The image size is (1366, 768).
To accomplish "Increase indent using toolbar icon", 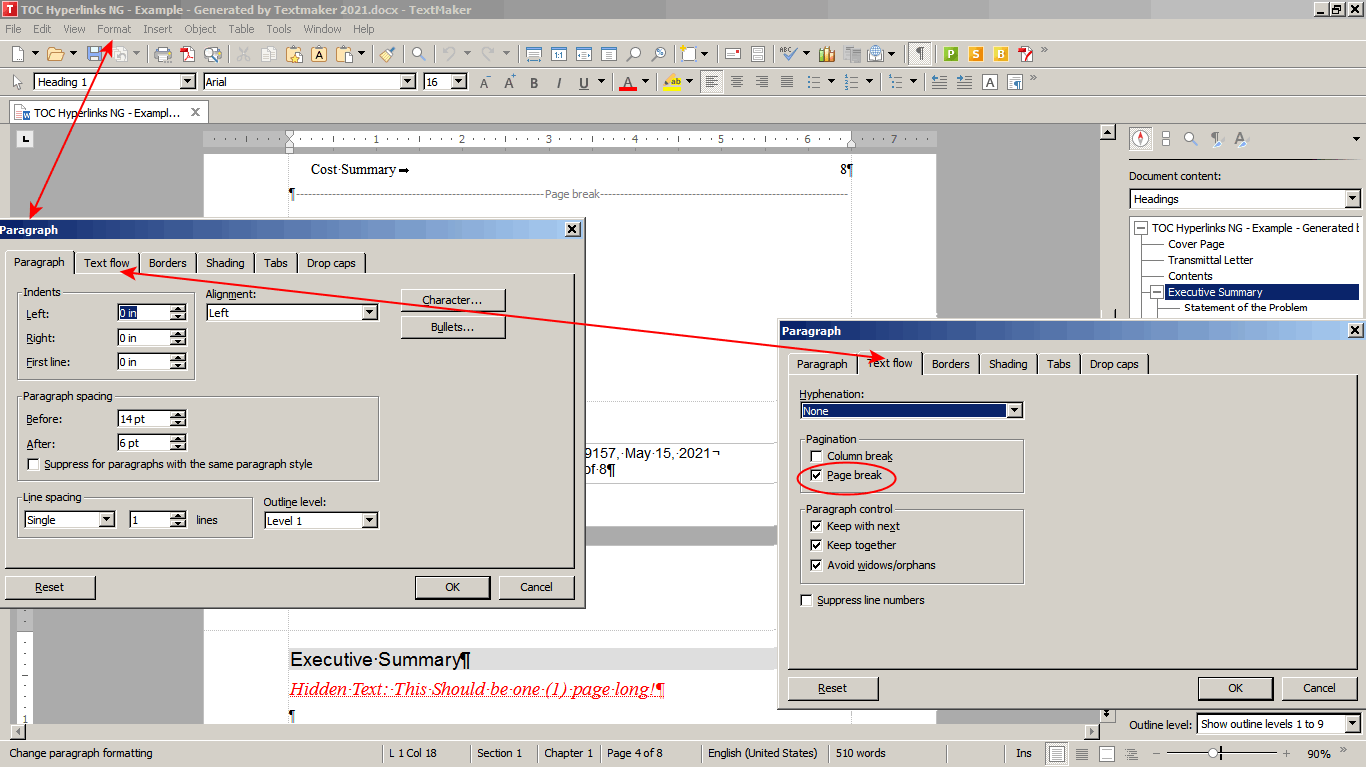I will point(964,82).
